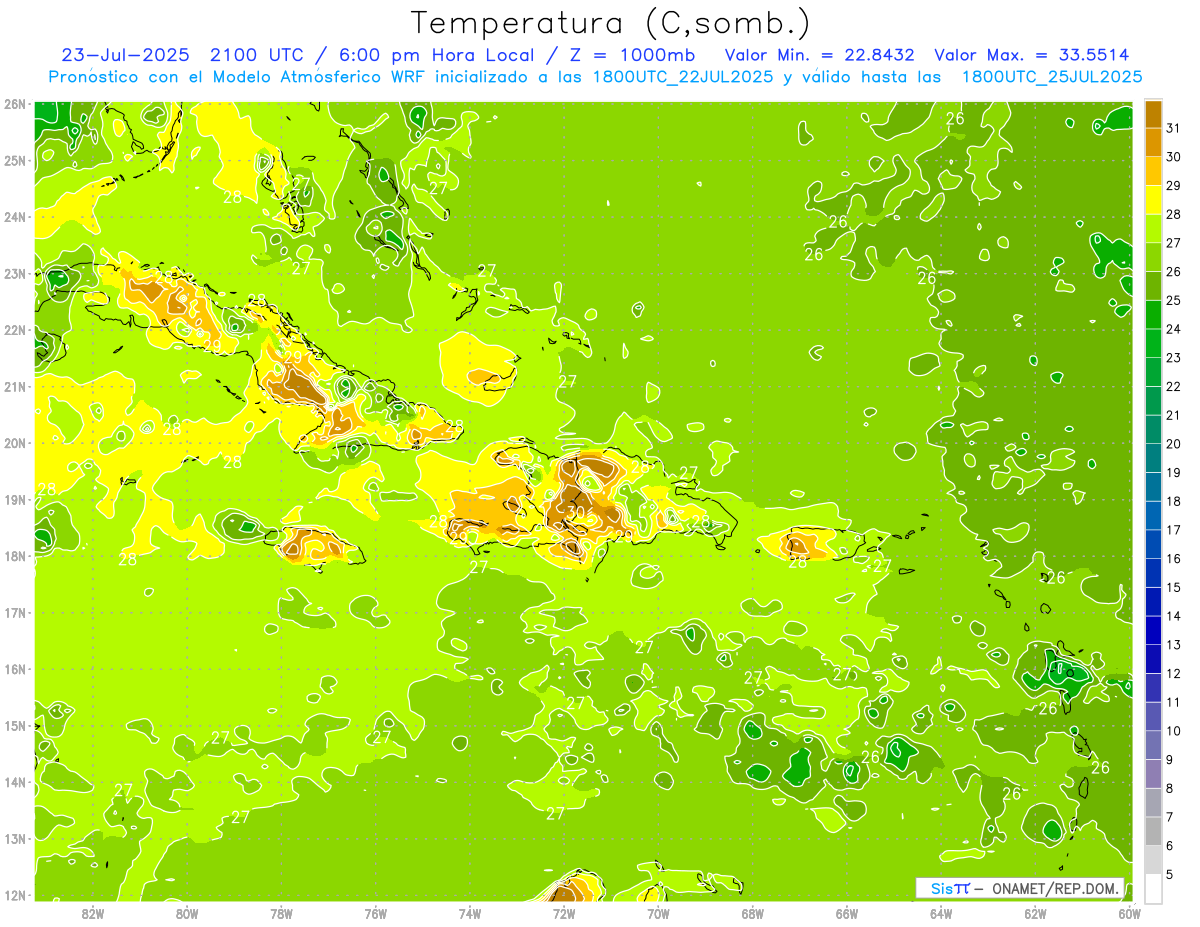
Task: Click the "64W" longitude axis label
Action: 941,914
